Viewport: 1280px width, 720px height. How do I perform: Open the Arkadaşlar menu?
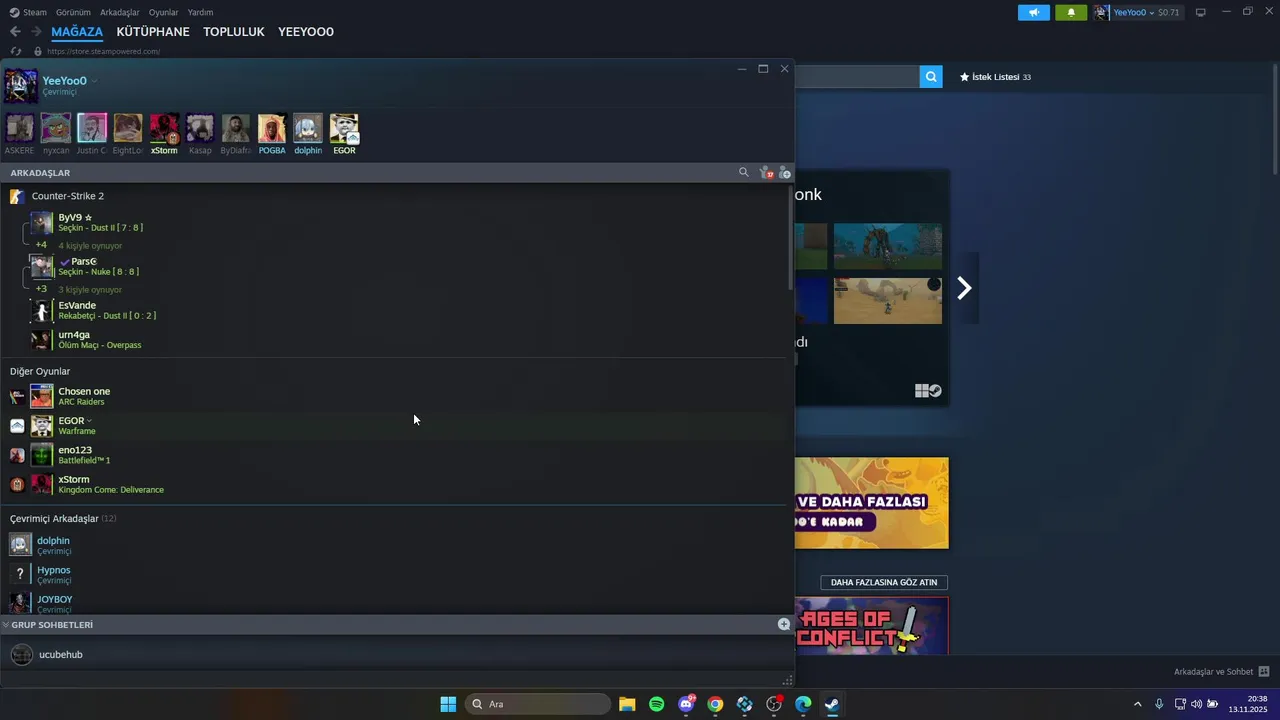[120, 12]
